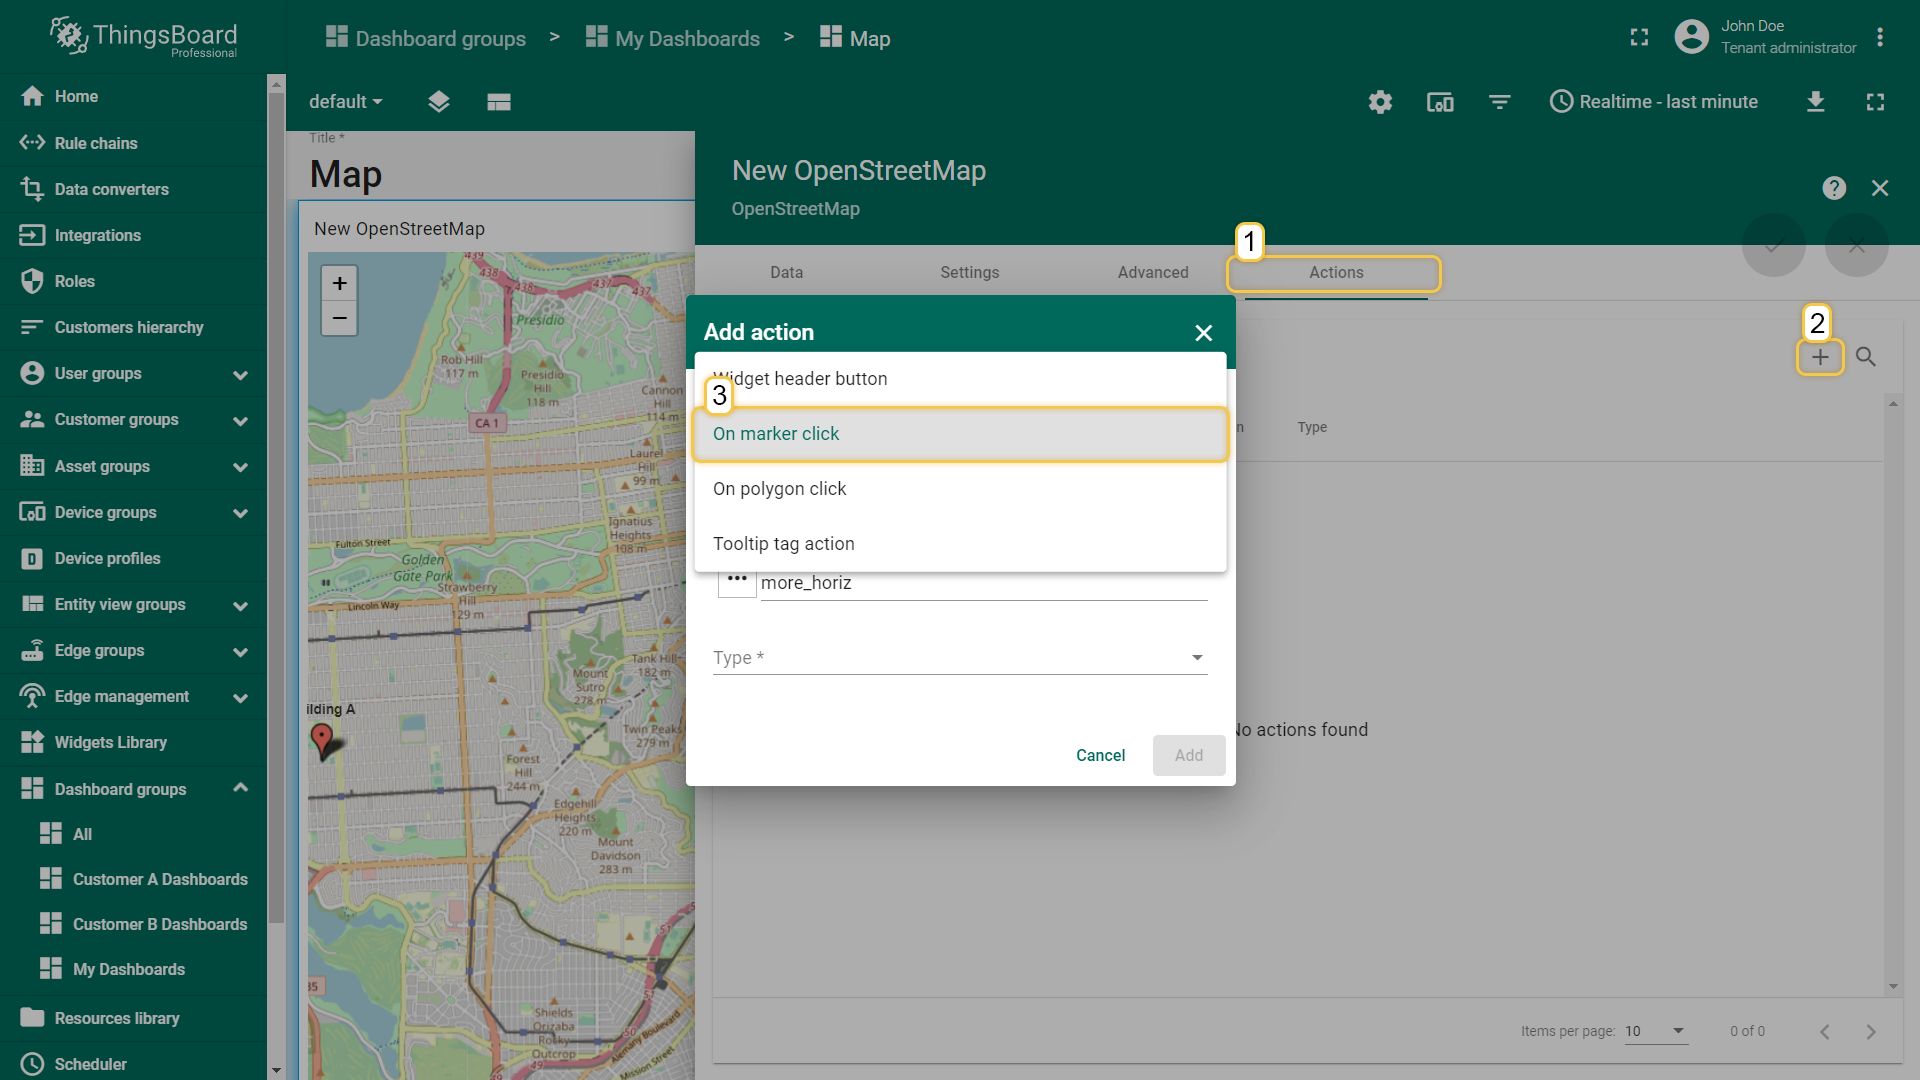Click Add button in dialog
The image size is (1920, 1080).
click(1189, 755)
